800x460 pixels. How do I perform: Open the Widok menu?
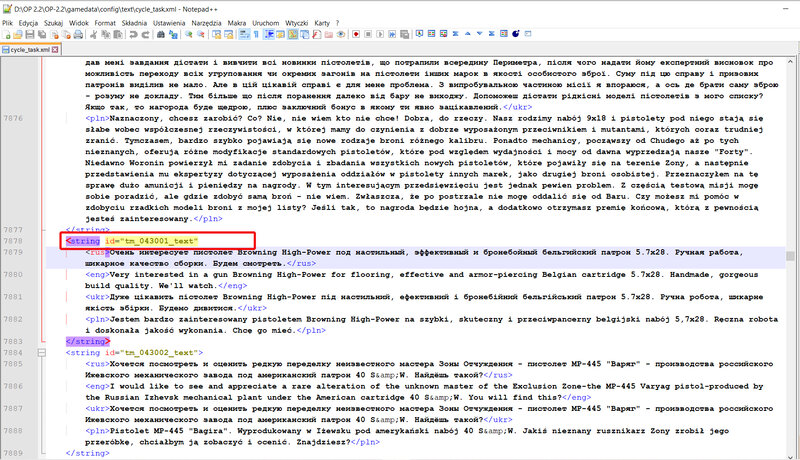pyautogui.click(x=78, y=21)
